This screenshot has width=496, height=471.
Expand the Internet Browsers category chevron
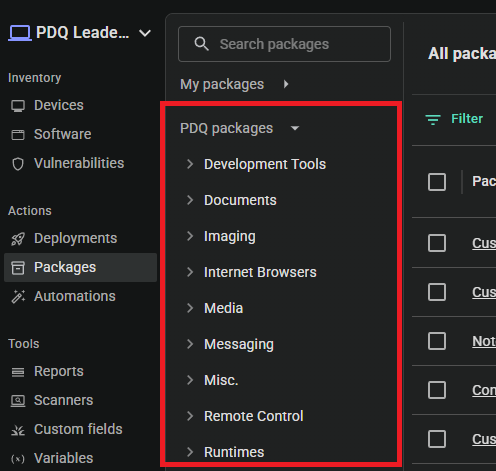(x=190, y=272)
